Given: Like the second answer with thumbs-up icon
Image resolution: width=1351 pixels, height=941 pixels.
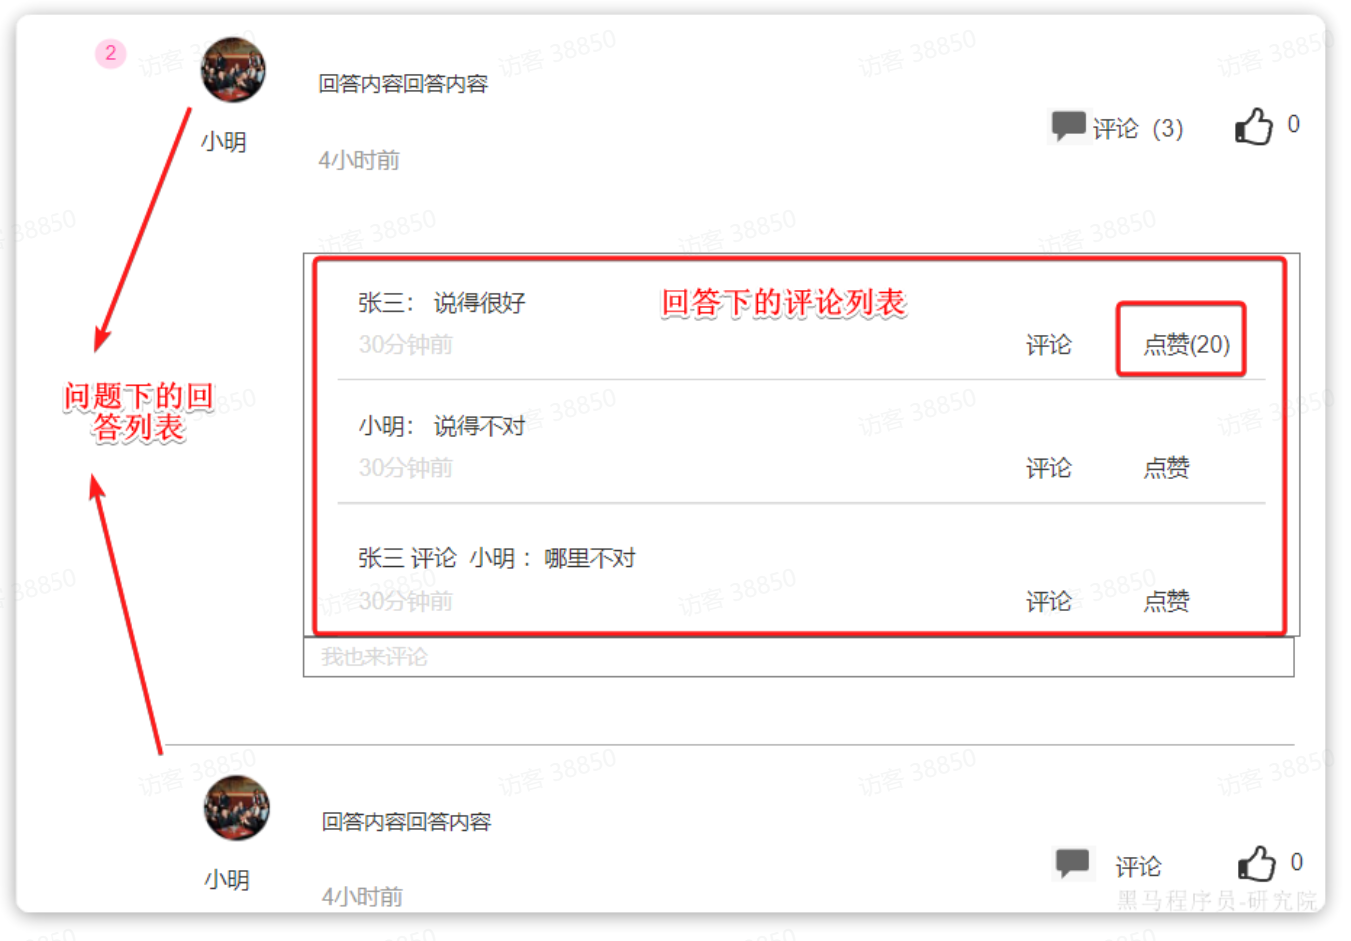Looking at the screenshot, I should click(x=1256, y=863).
